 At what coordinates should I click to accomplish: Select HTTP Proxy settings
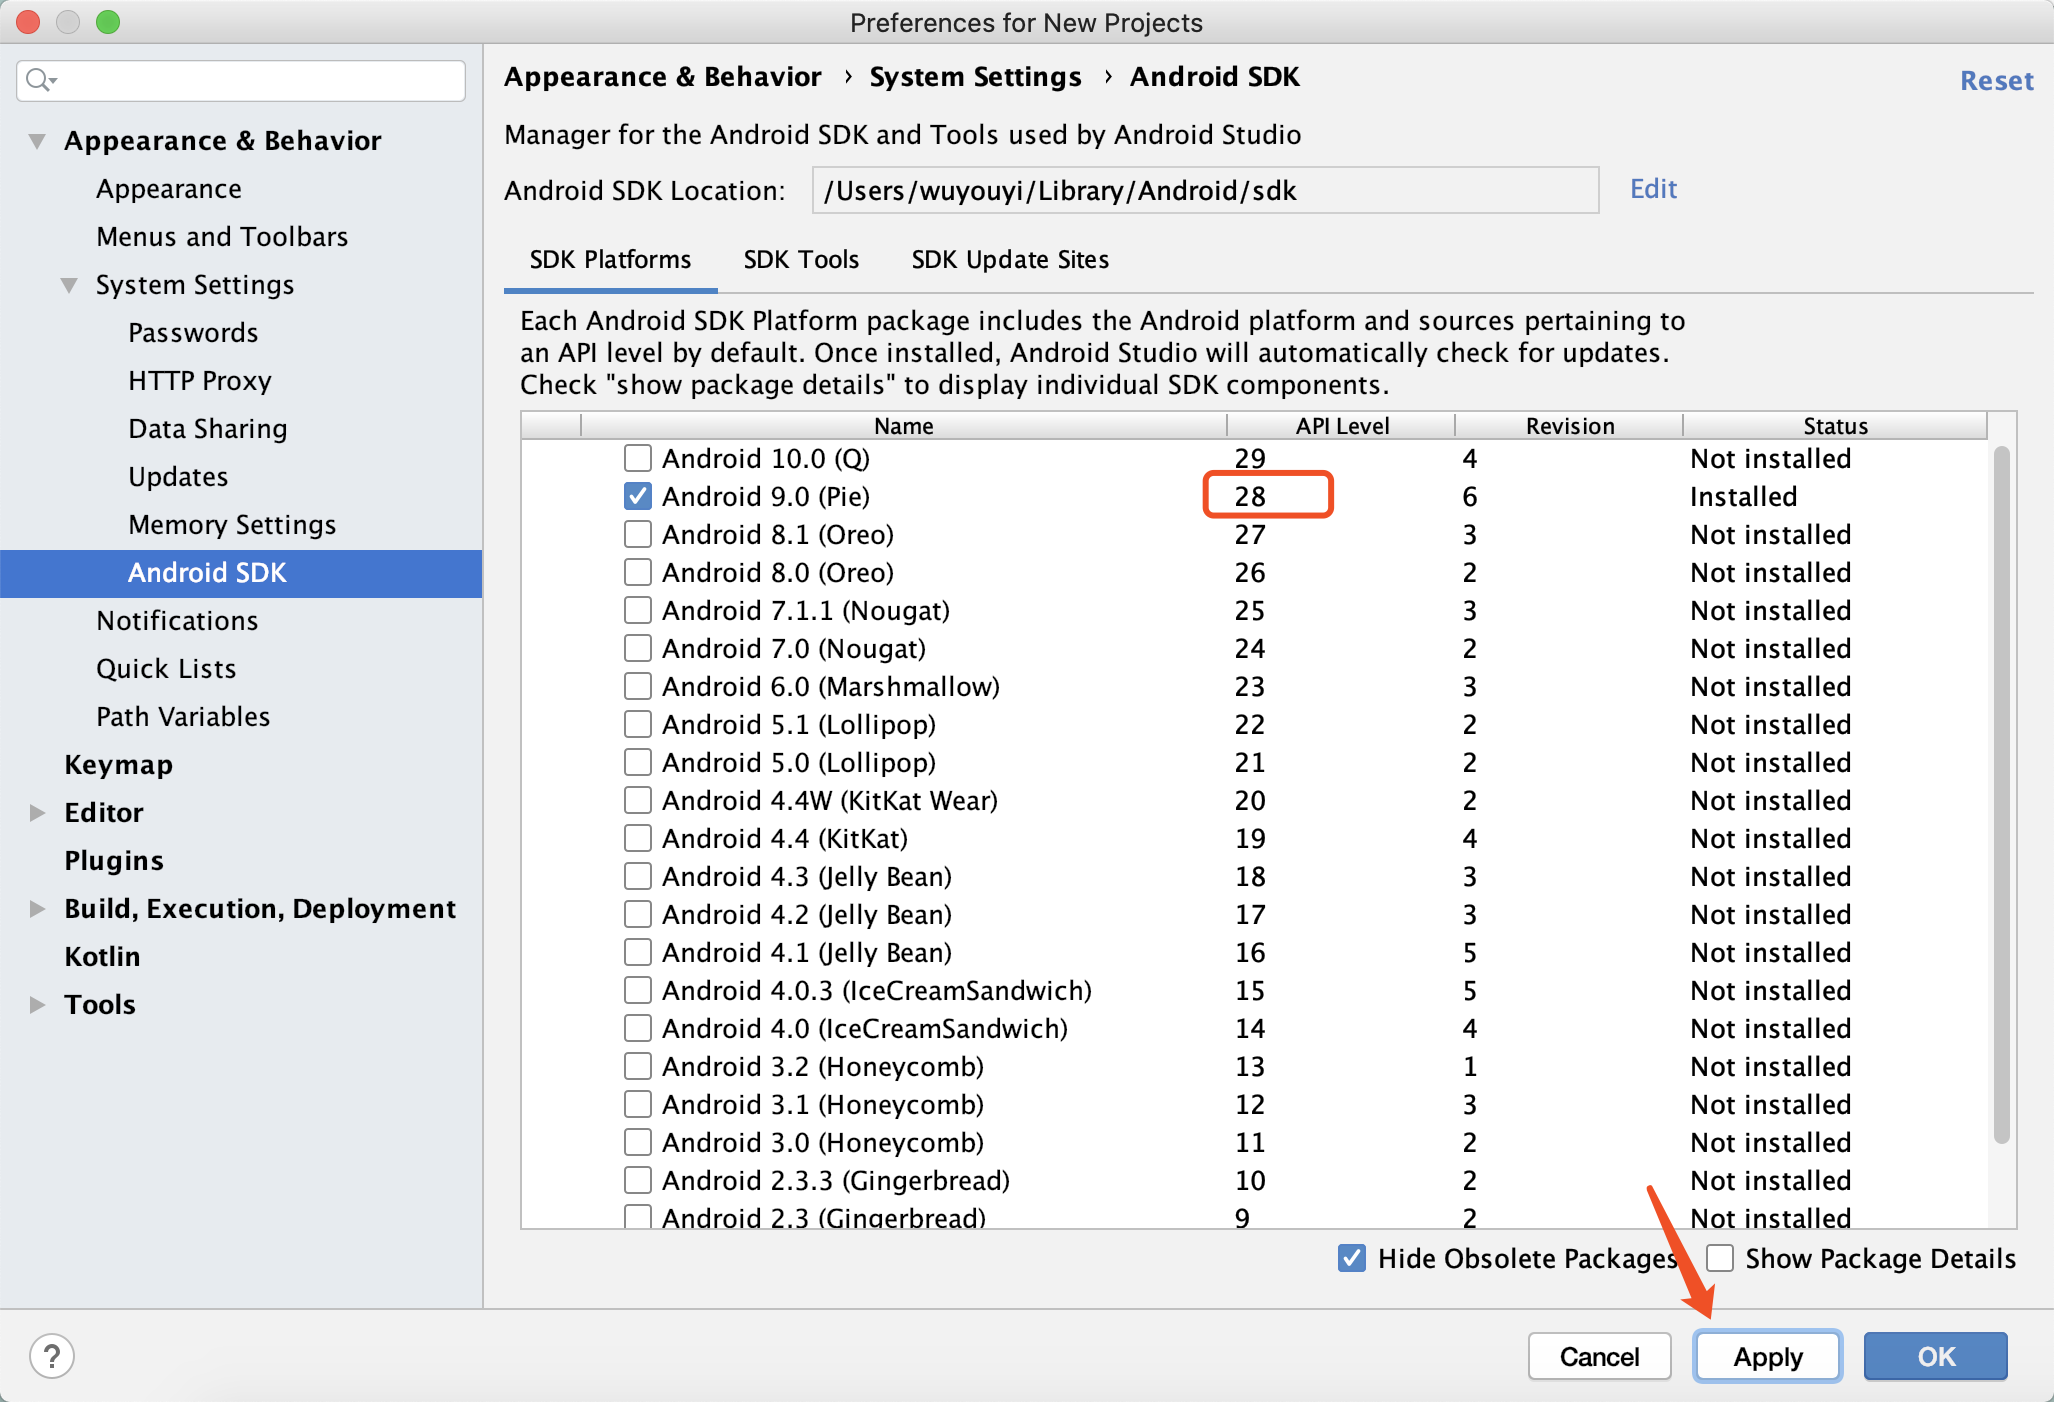click(200, 381)
